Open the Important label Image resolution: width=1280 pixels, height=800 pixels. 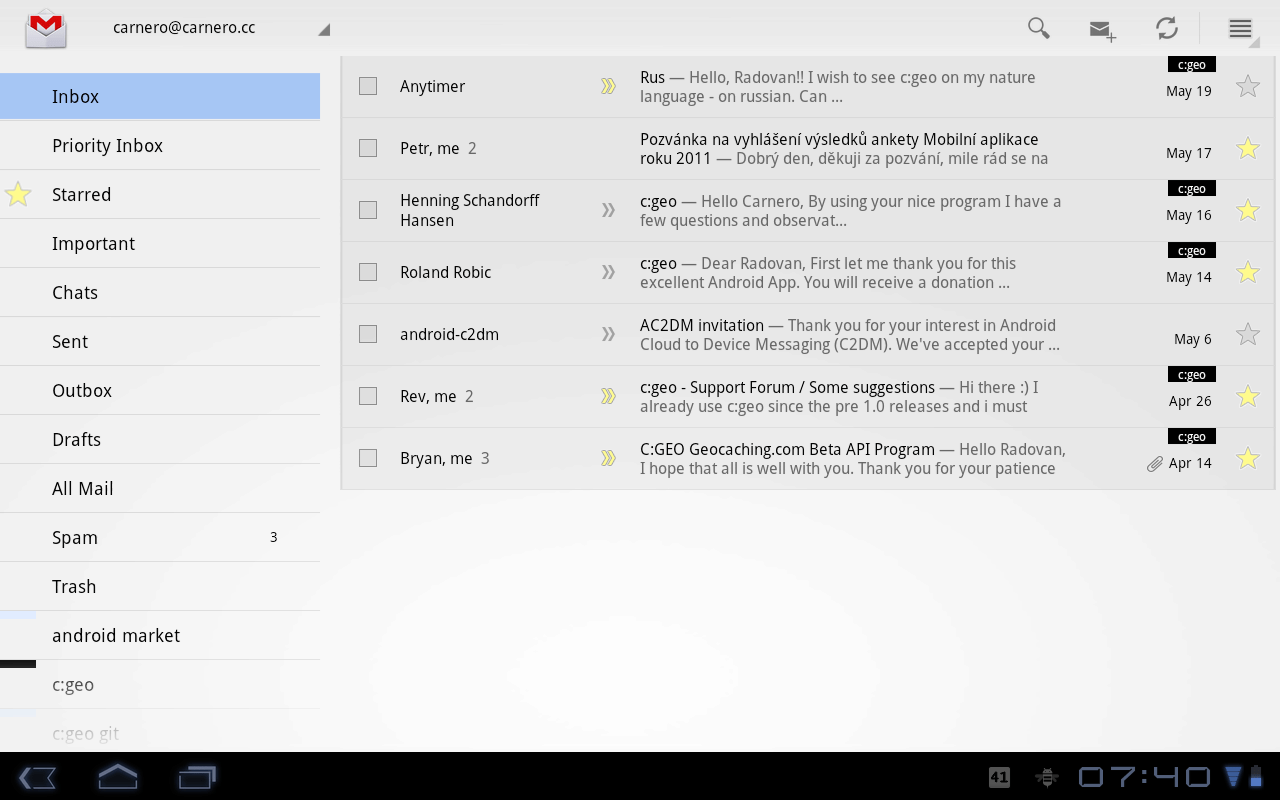coord(160,244)
